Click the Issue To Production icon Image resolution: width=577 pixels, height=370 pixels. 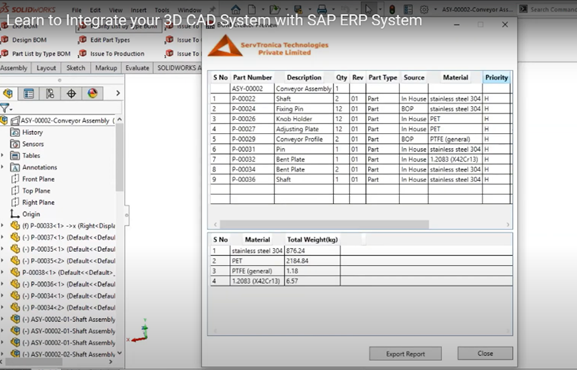click(83, 54)
